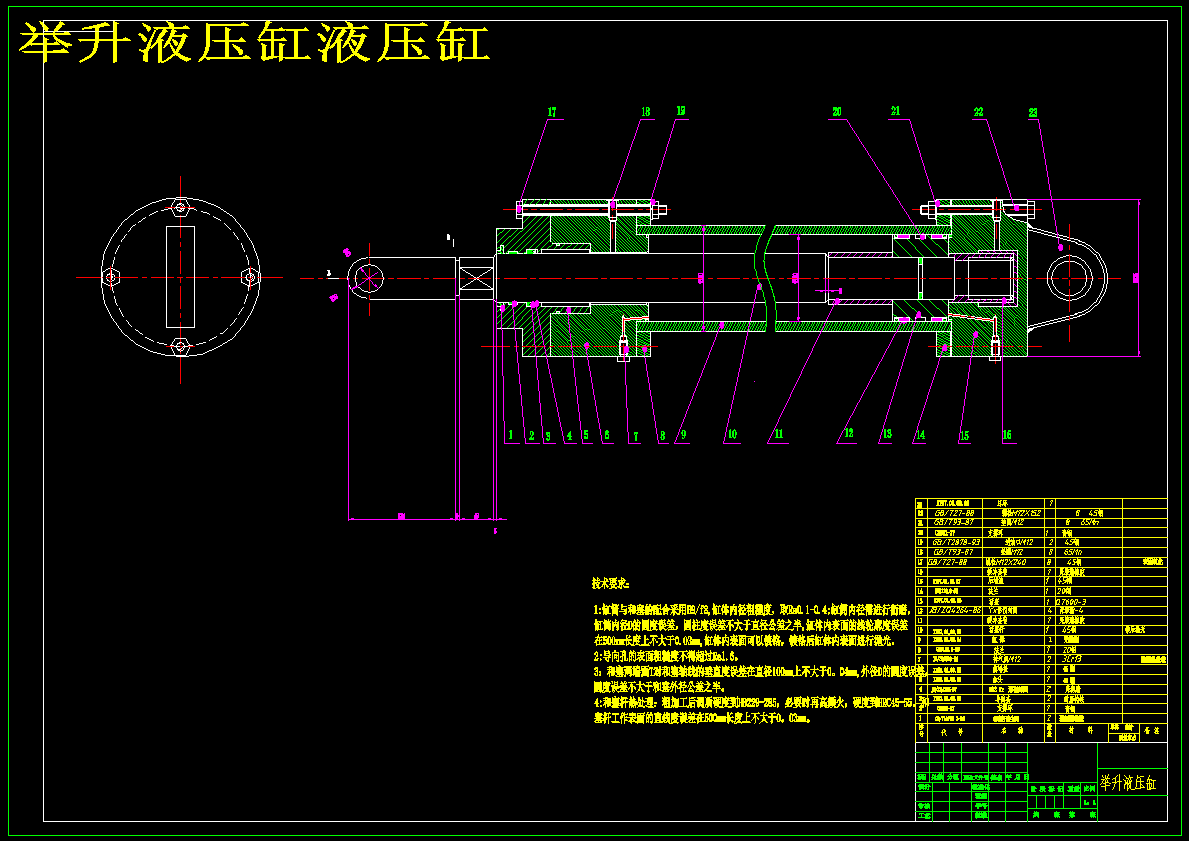Image resolution: width=1189 pixels, height=841 pixels.
Task: Click part balloon number 15
Action: tap(964, 435)
